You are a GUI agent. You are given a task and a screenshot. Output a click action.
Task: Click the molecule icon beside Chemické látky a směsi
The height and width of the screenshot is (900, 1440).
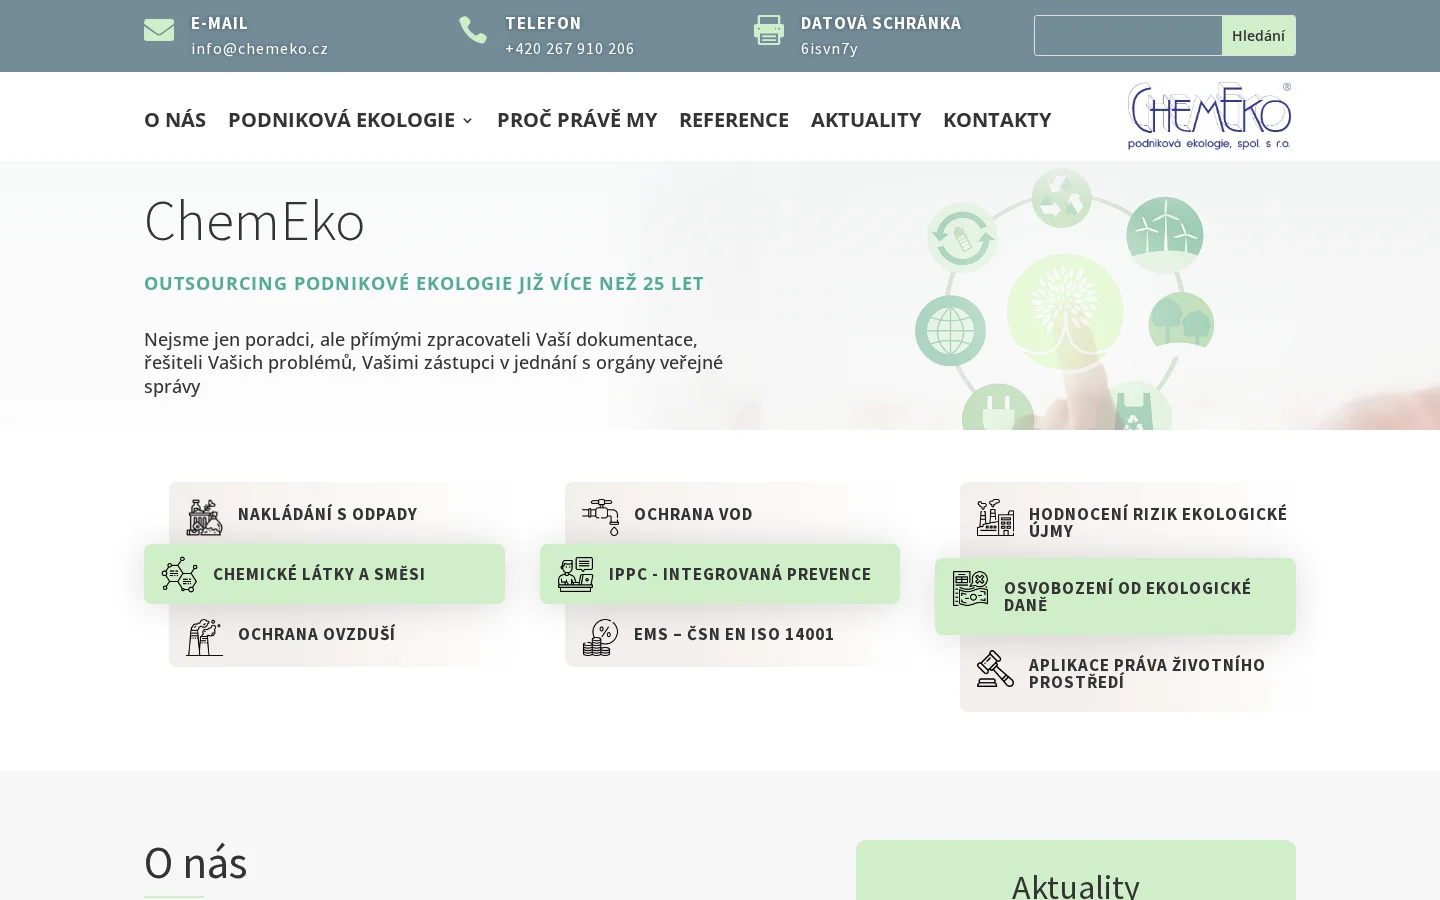180,575
